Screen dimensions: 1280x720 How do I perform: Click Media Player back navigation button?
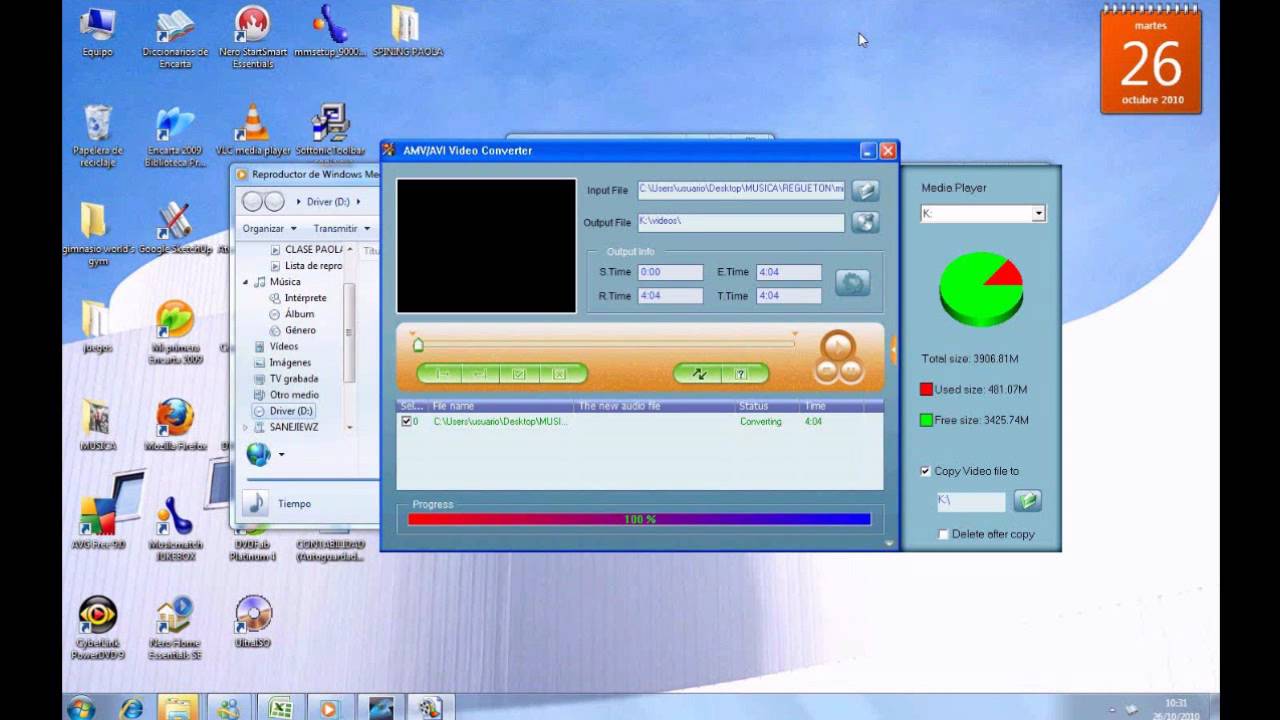(252, 202)
